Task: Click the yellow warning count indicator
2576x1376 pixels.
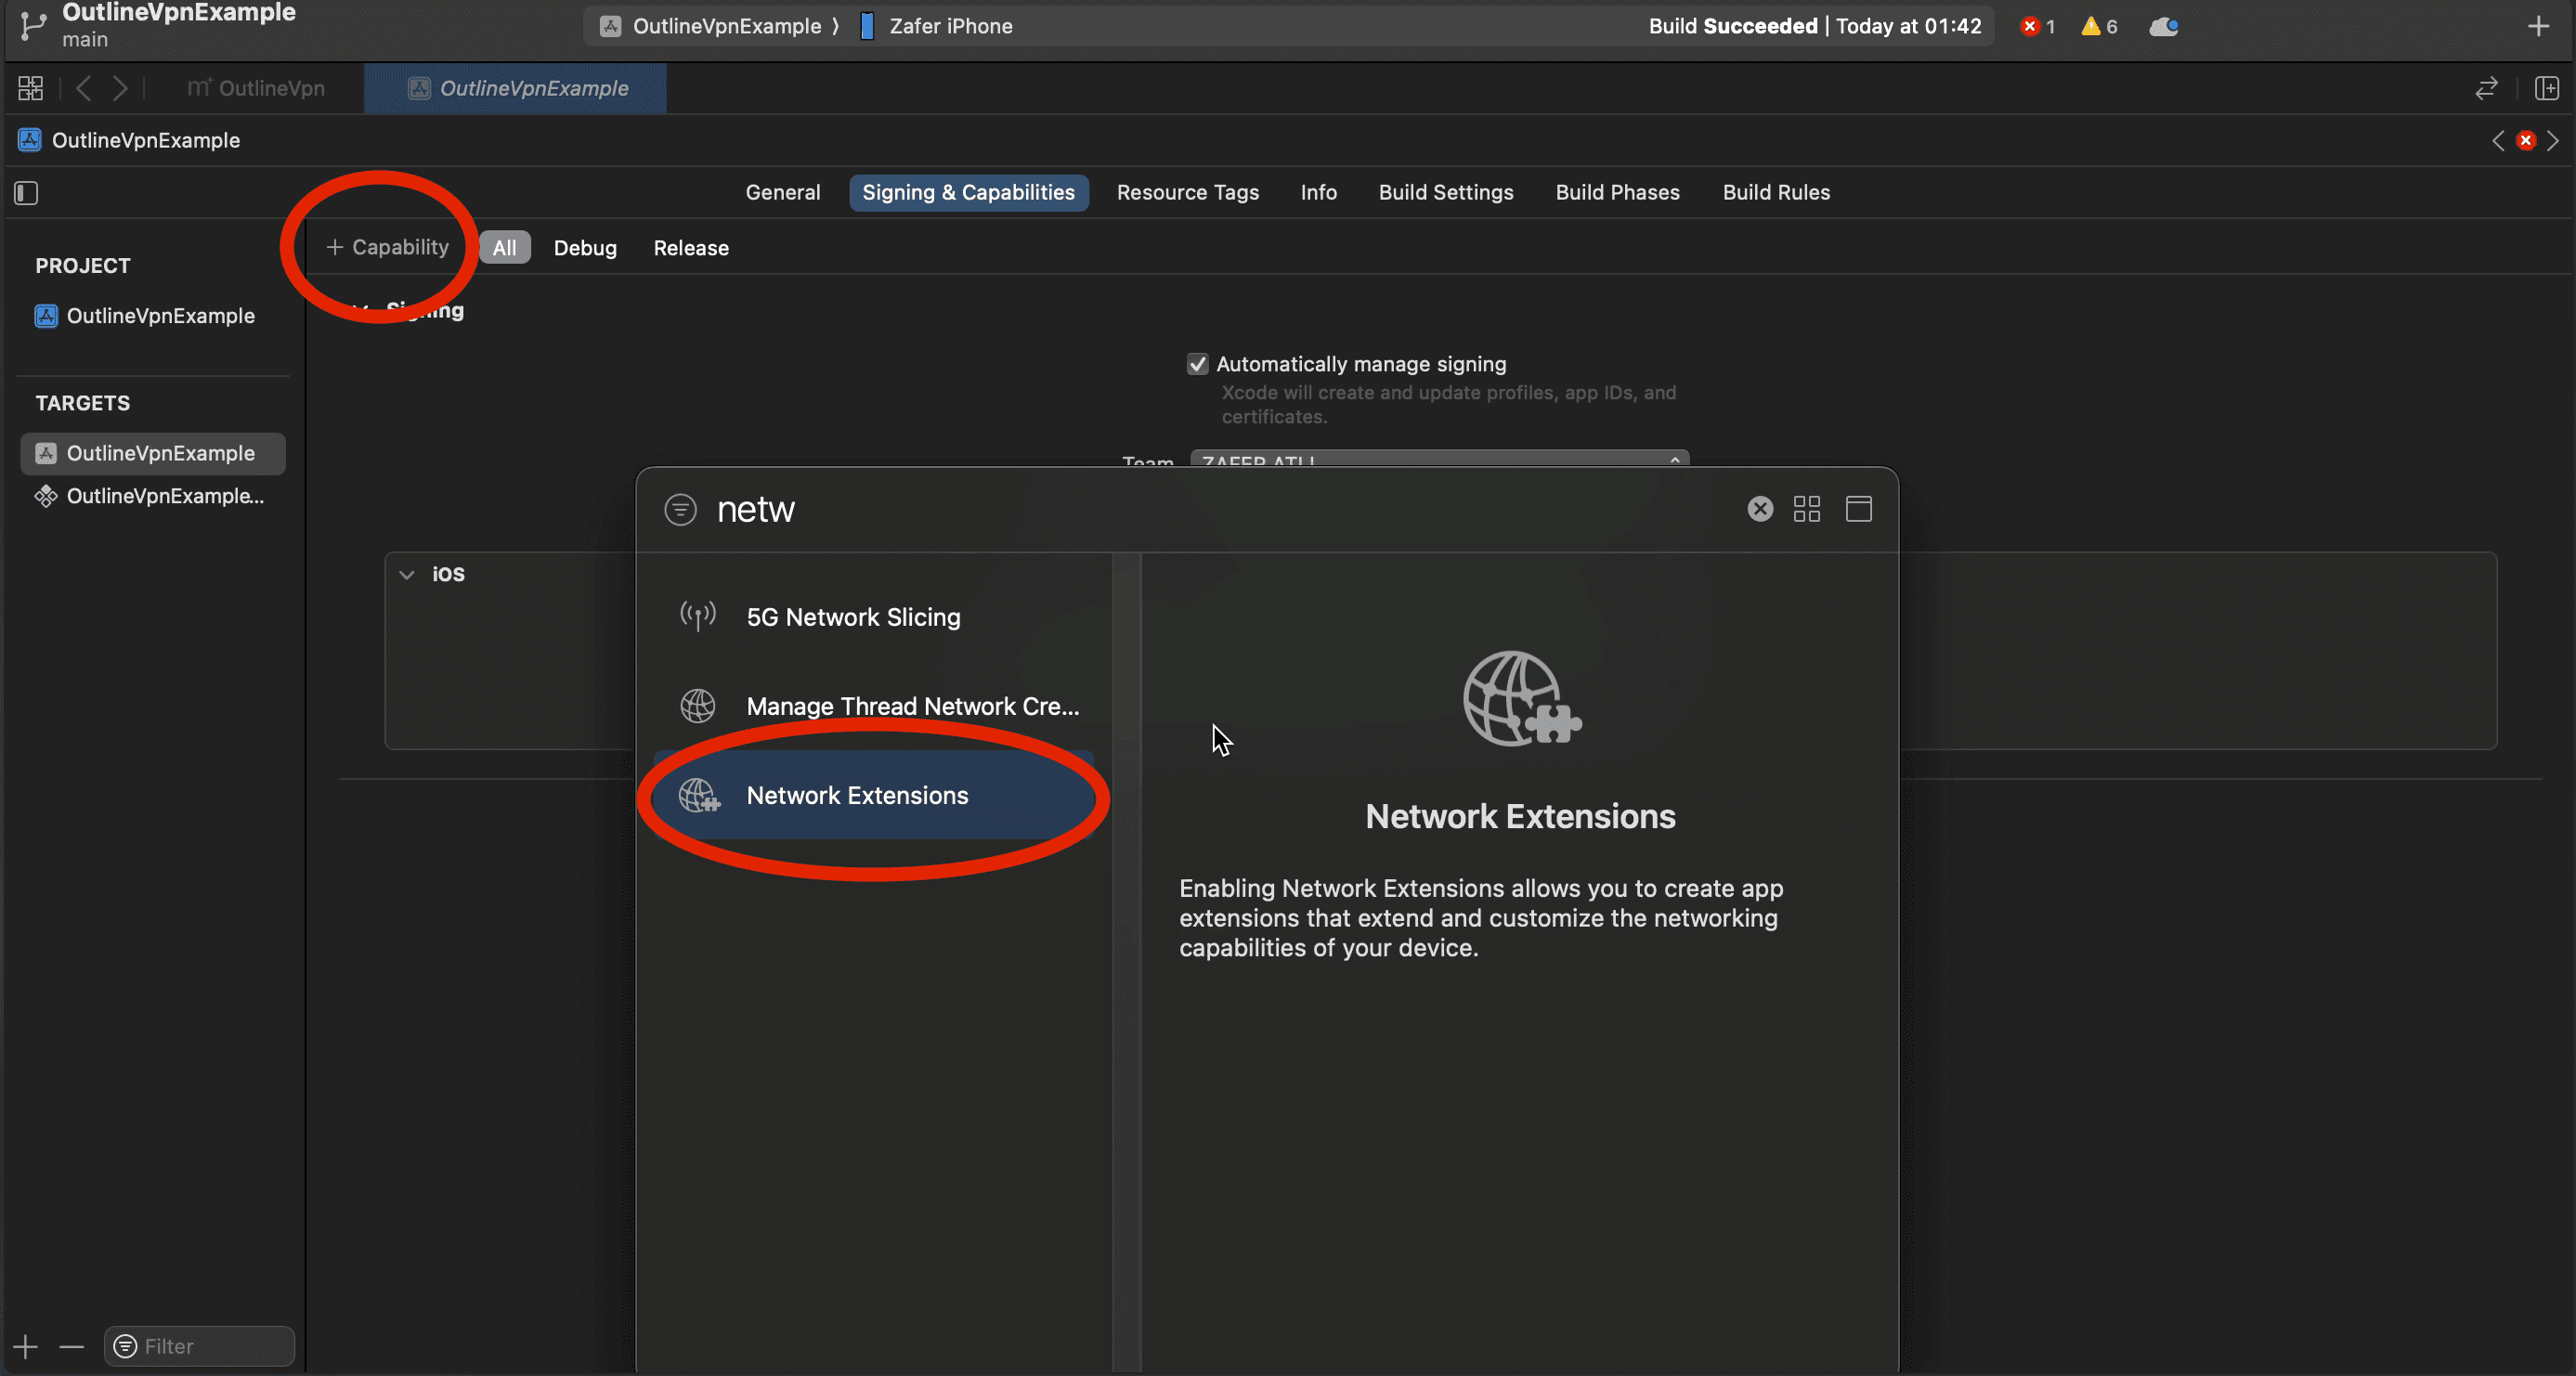Action: [2099, 27]
